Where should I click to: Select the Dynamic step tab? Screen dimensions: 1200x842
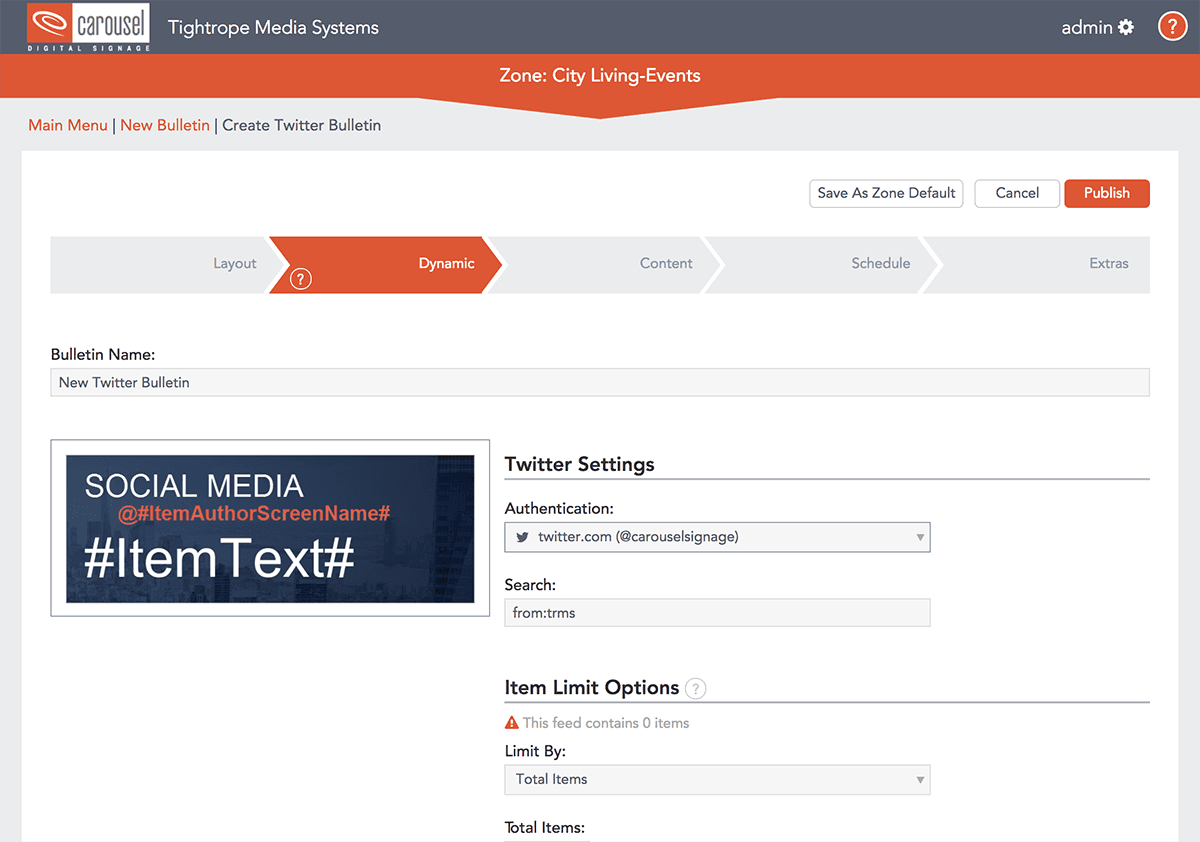[385, 264]
